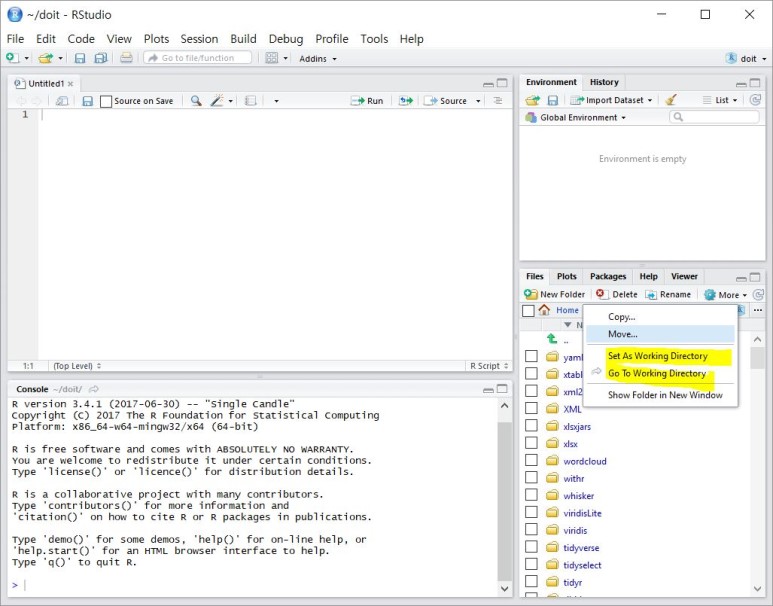Click the Home link in Files breadcrumb
Screen dimensions: 773x606
click(567, 310)
